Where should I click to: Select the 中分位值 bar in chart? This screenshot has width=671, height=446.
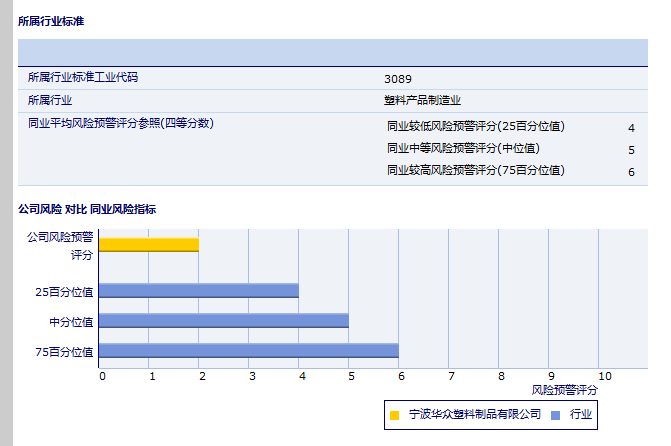point(224,320)
